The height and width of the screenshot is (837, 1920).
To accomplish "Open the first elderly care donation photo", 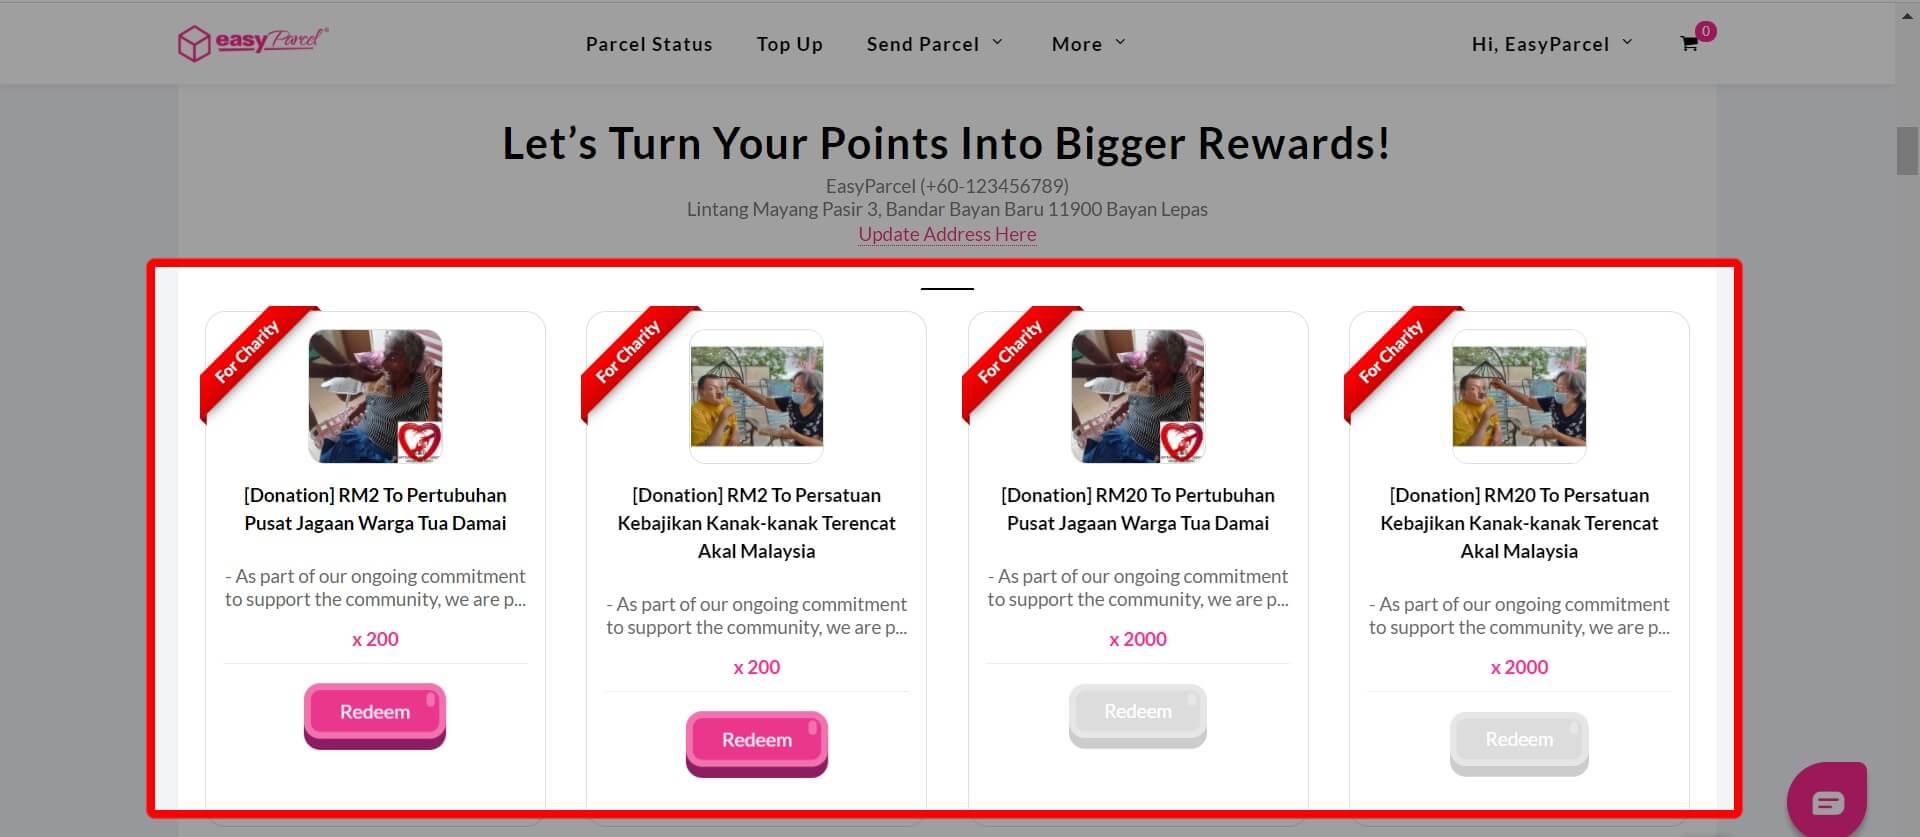I will coord(375,396).
